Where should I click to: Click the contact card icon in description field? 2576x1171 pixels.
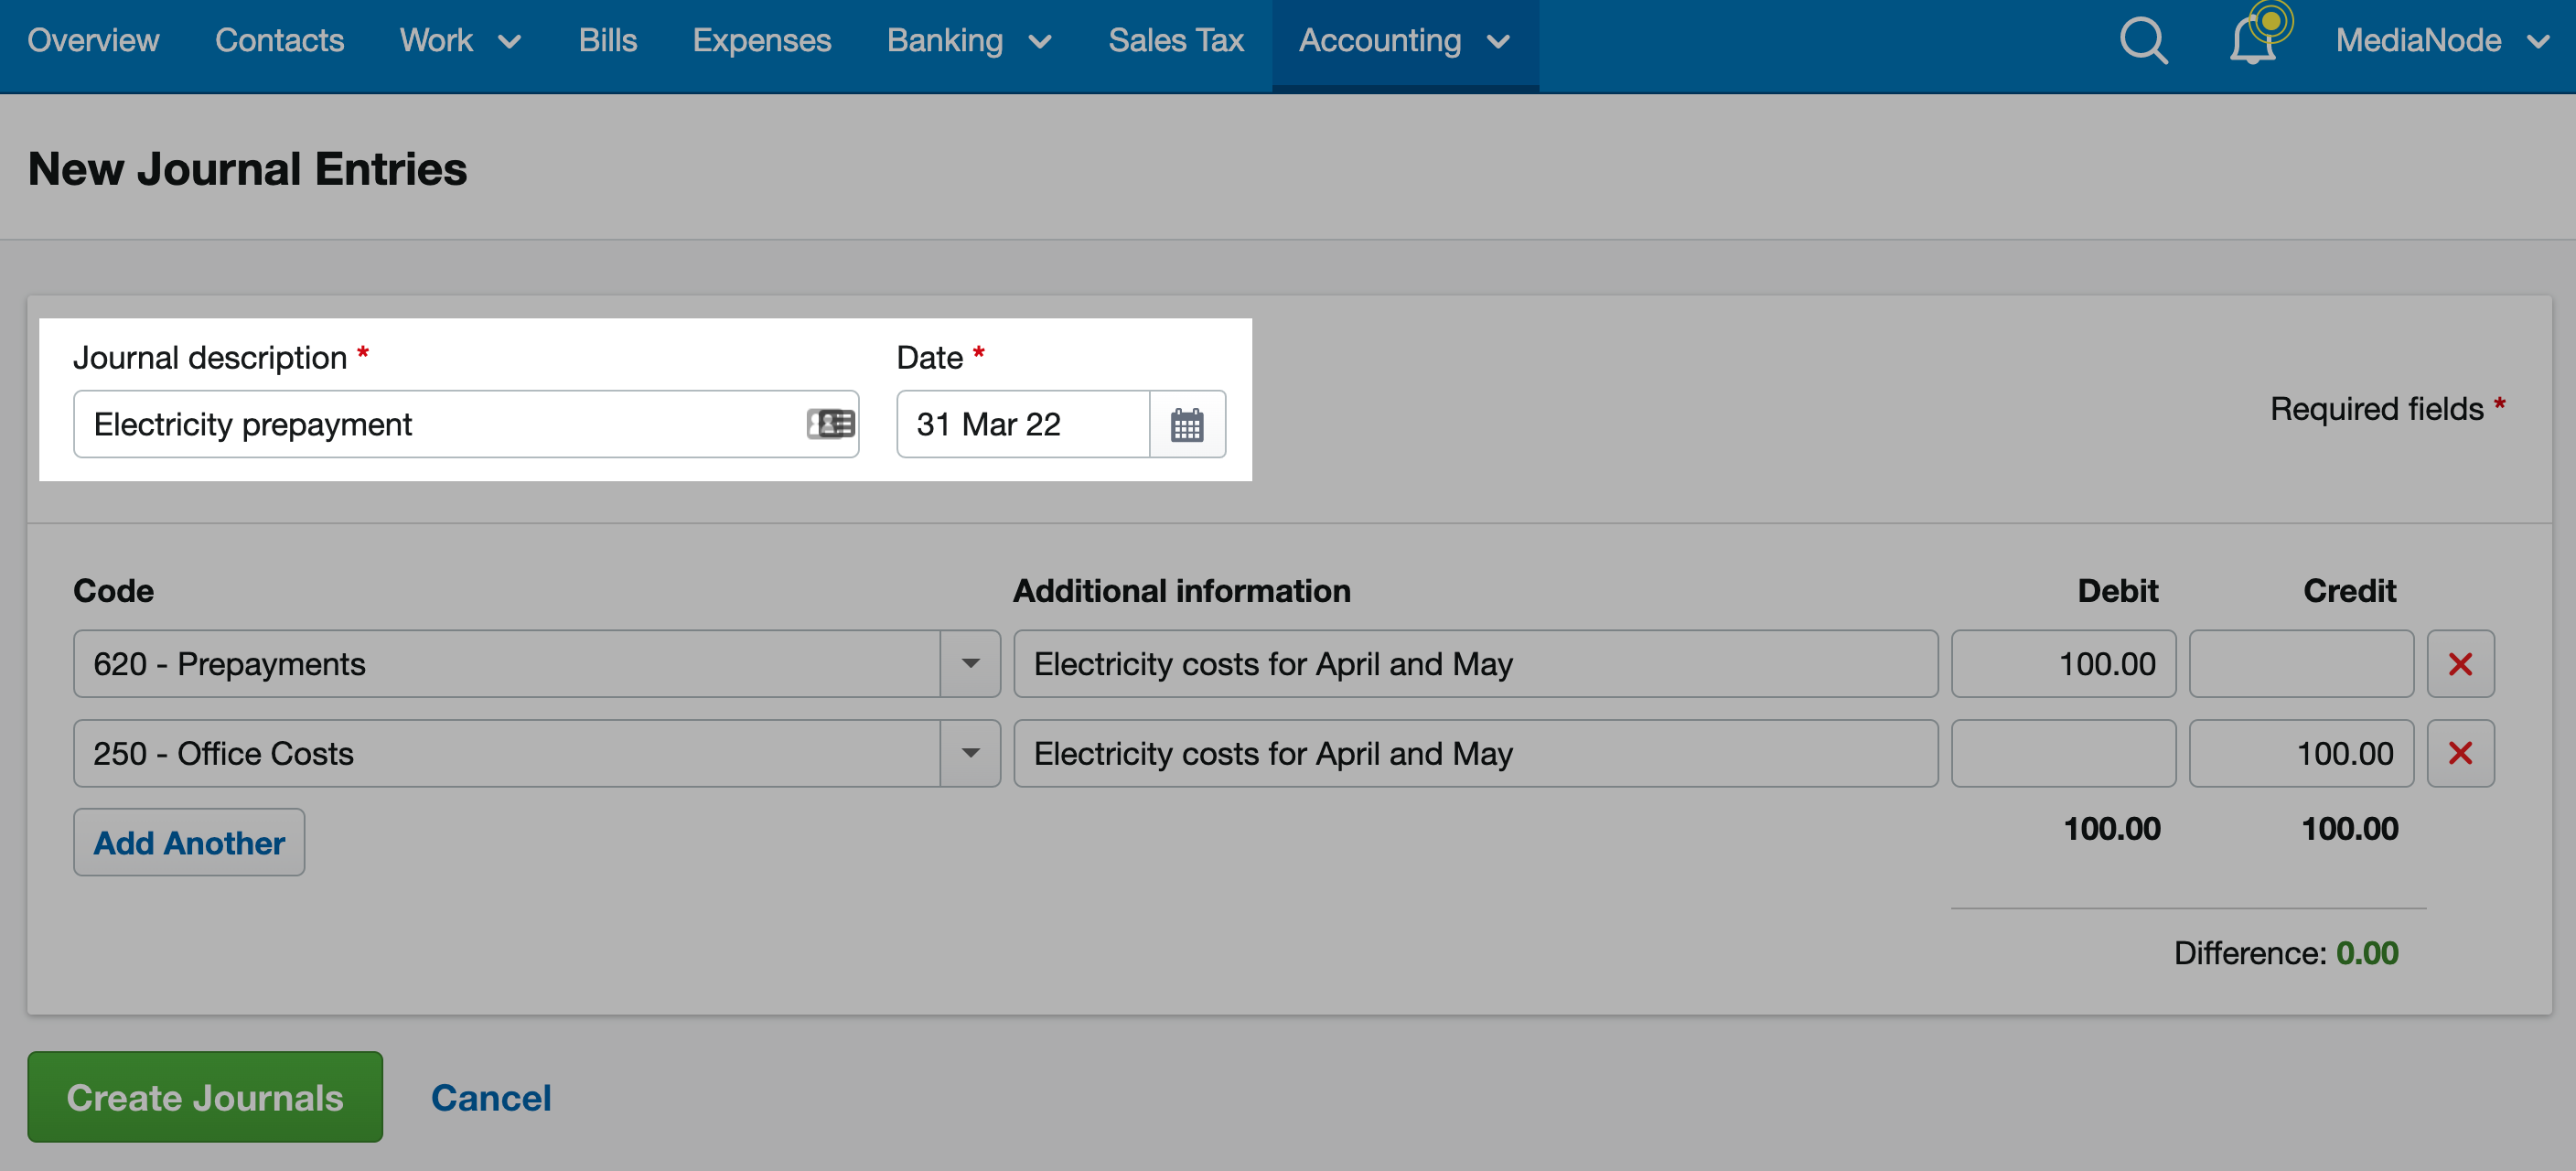tap(831, 424)
